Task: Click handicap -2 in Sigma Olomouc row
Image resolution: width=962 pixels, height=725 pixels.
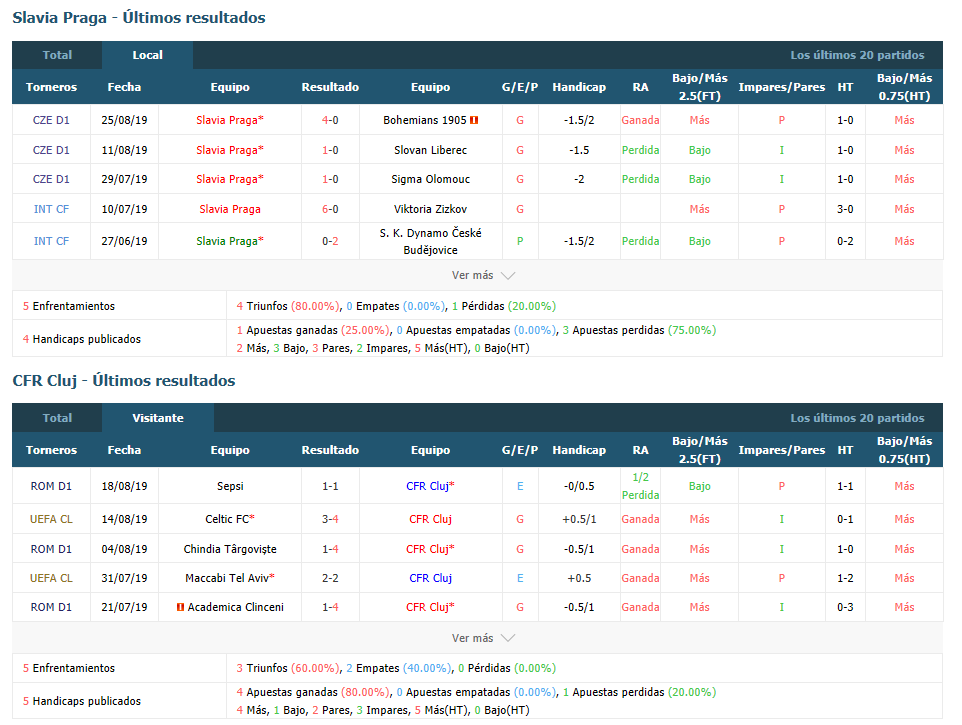Action: [x=579, y=180]
